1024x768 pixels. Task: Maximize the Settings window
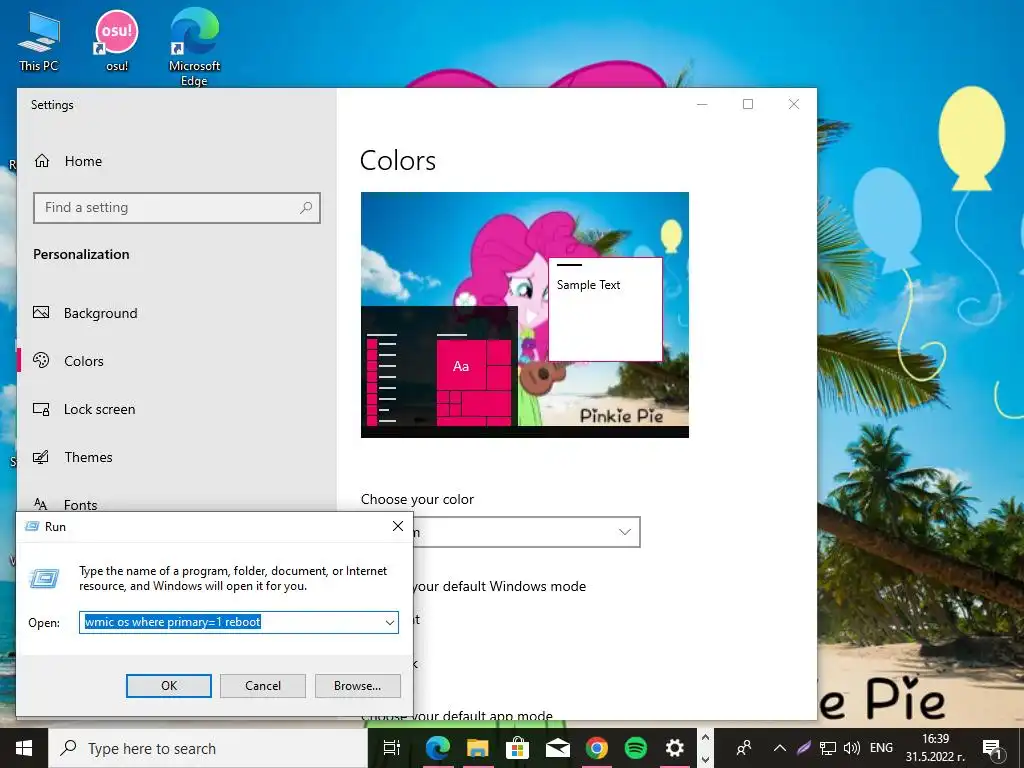748,104
